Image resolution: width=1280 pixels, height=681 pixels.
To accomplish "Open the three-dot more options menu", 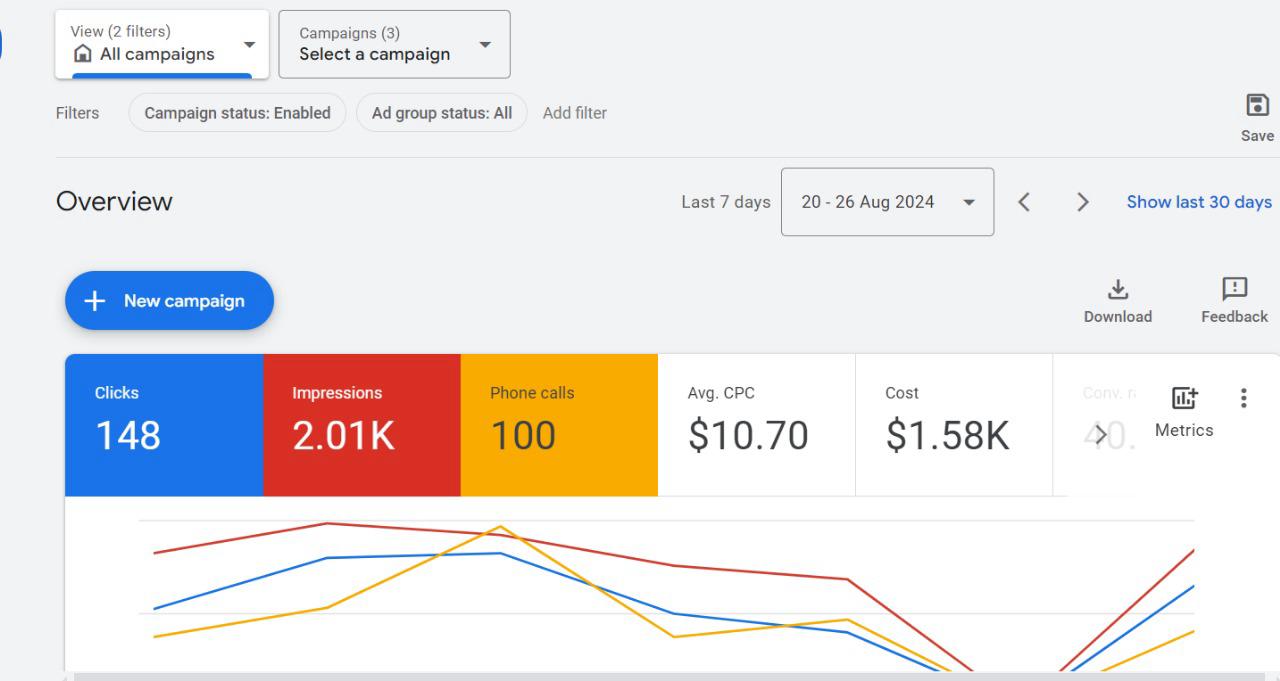I will [1243, 398].
